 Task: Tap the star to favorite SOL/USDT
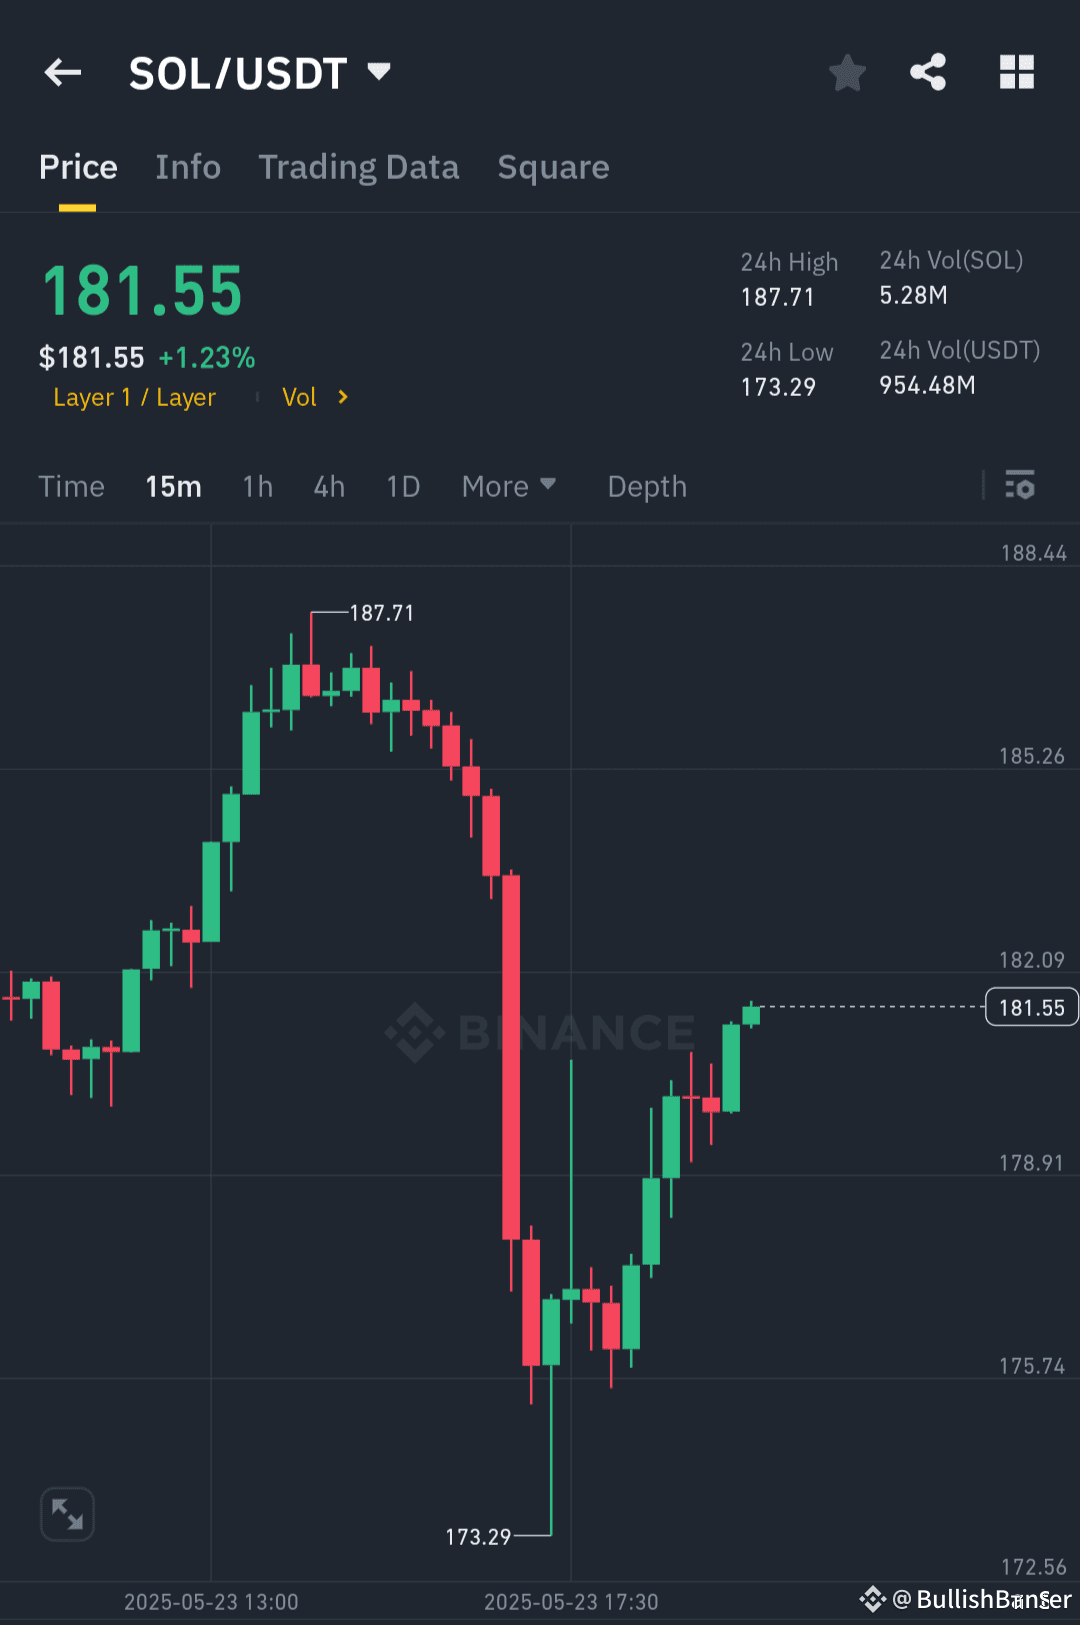[x=847, y=72]
